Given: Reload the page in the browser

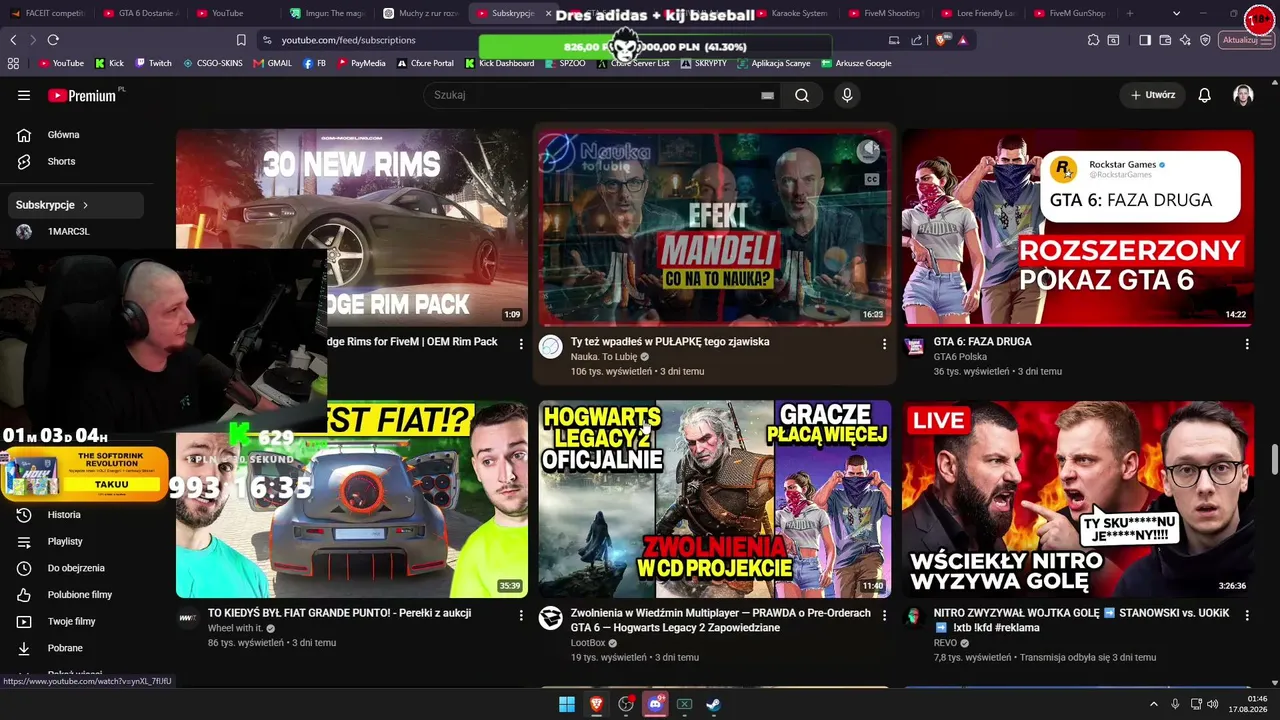Looking at the screenshot, I should coord(53,40).
